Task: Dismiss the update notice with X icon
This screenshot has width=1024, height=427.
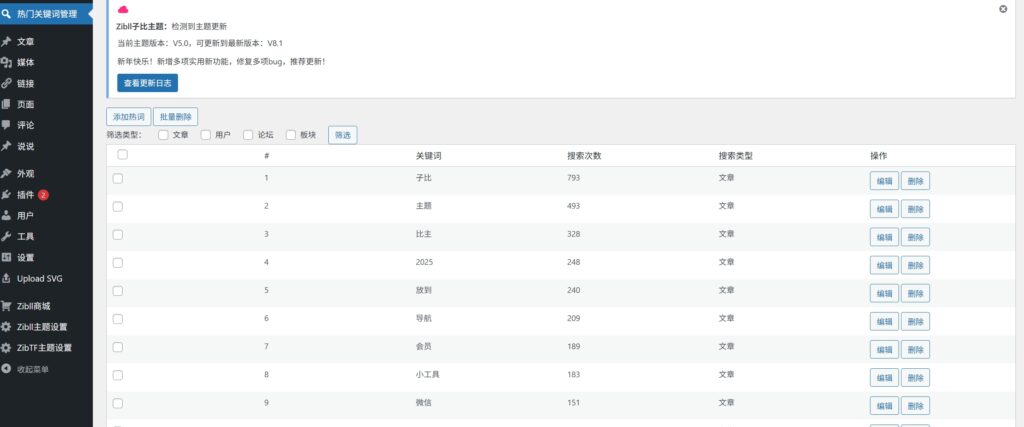Action: click(x=1003, y=8)
